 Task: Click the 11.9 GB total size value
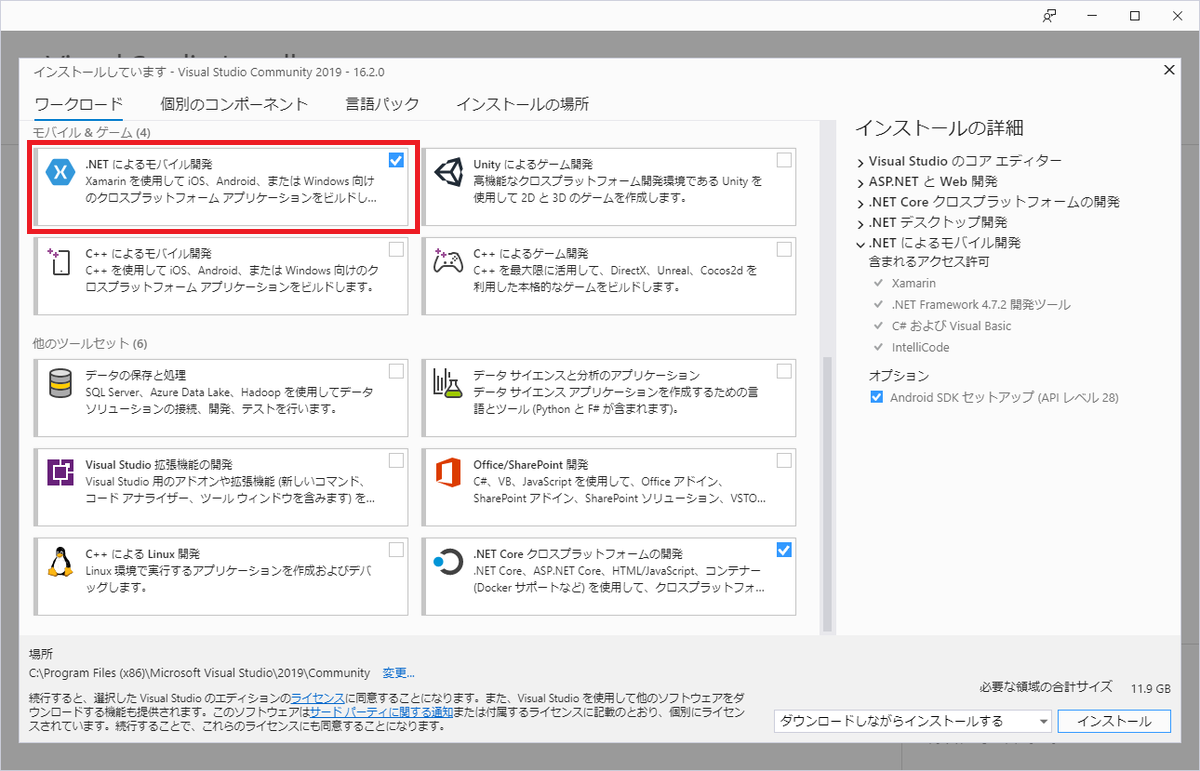tap(1150, 689)
